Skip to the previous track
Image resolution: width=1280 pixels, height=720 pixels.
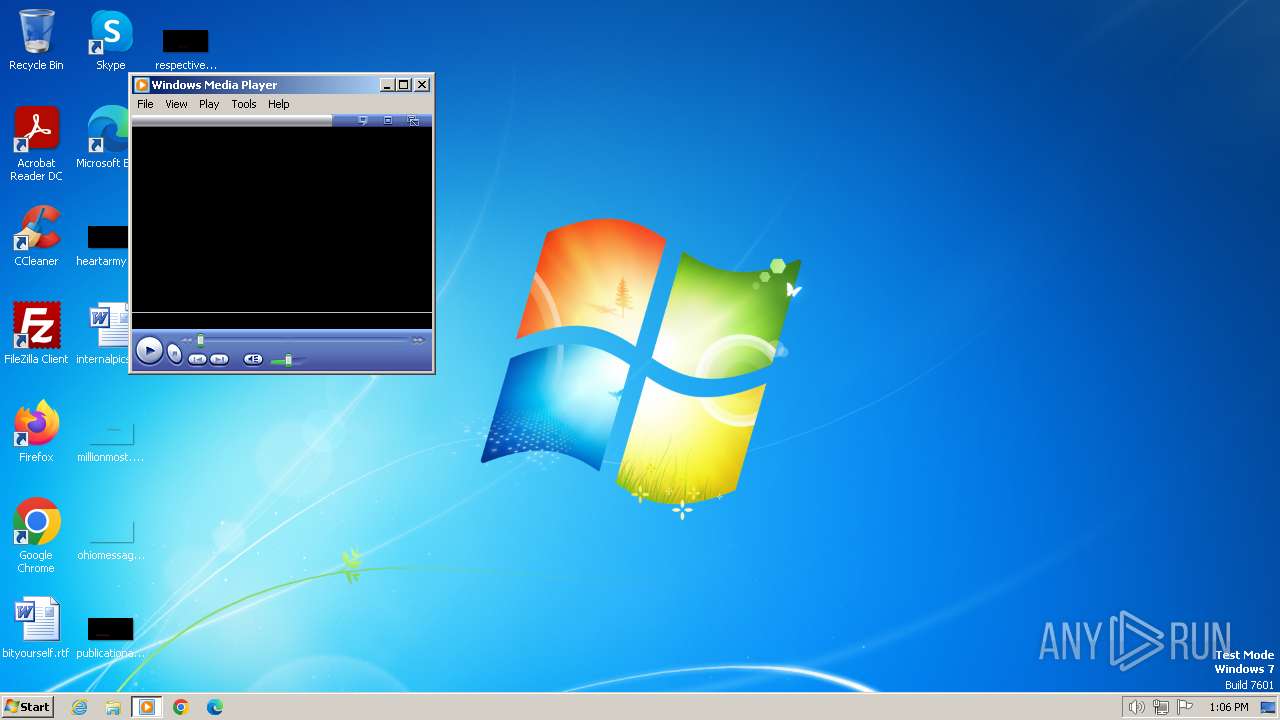[x=198, y=359]
